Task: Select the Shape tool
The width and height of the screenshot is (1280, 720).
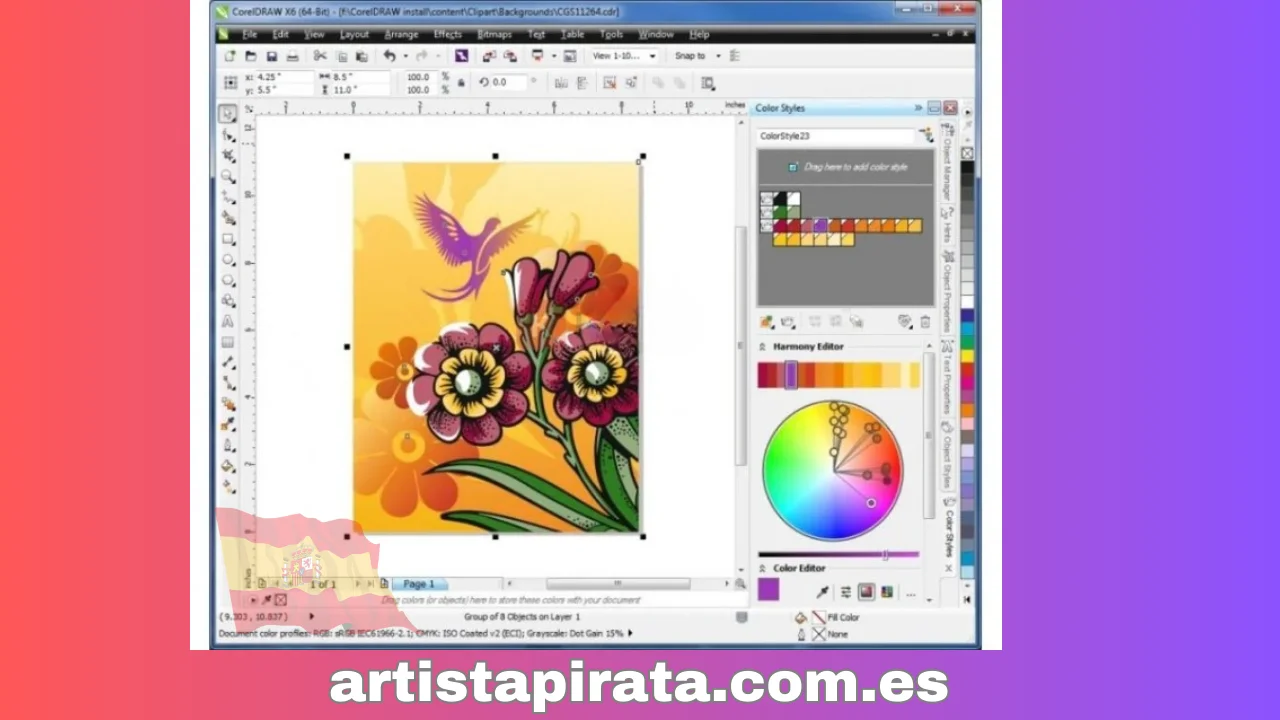Action: coord(228,135)
